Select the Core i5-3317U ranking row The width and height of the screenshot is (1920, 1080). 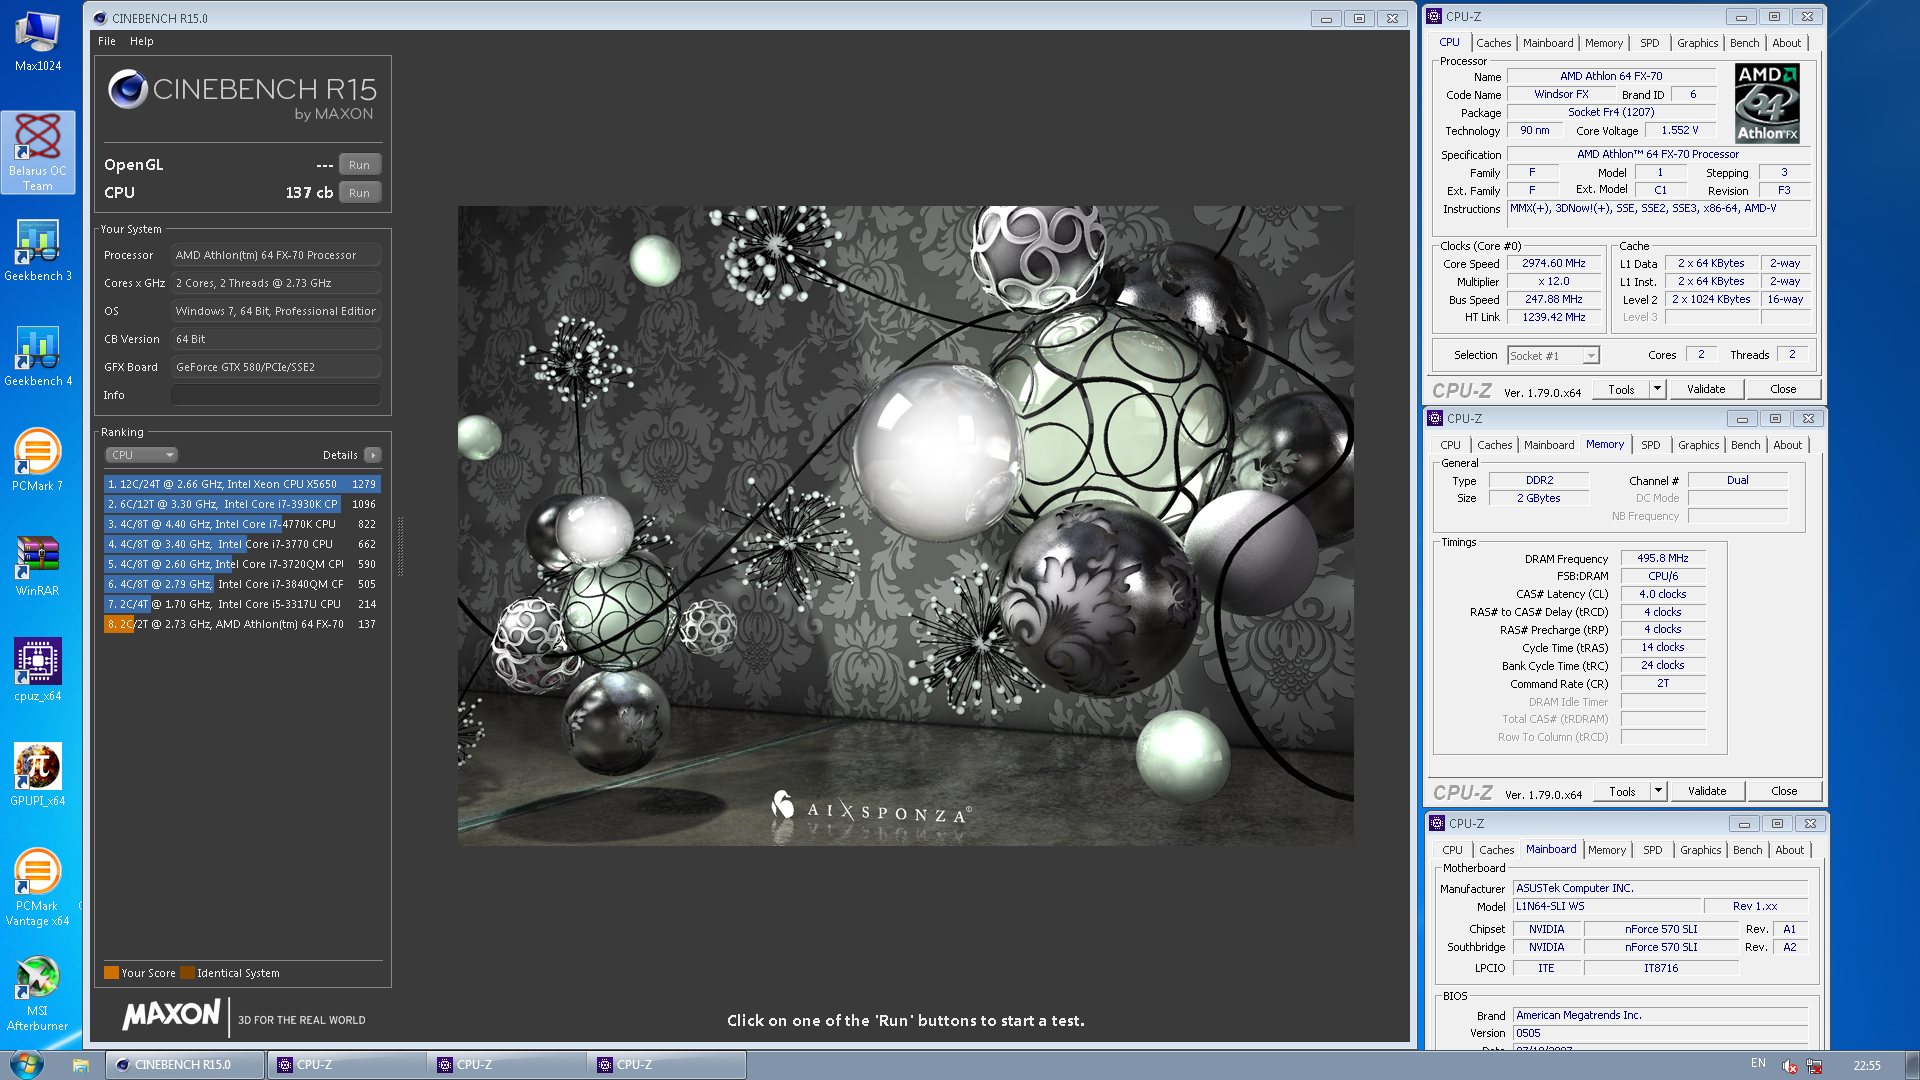pos(241,604)
